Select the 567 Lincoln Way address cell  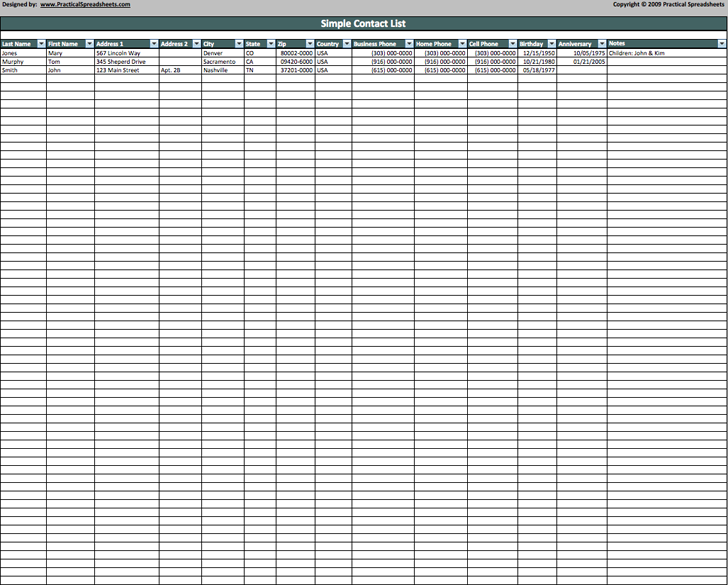(x=127, y=53)
